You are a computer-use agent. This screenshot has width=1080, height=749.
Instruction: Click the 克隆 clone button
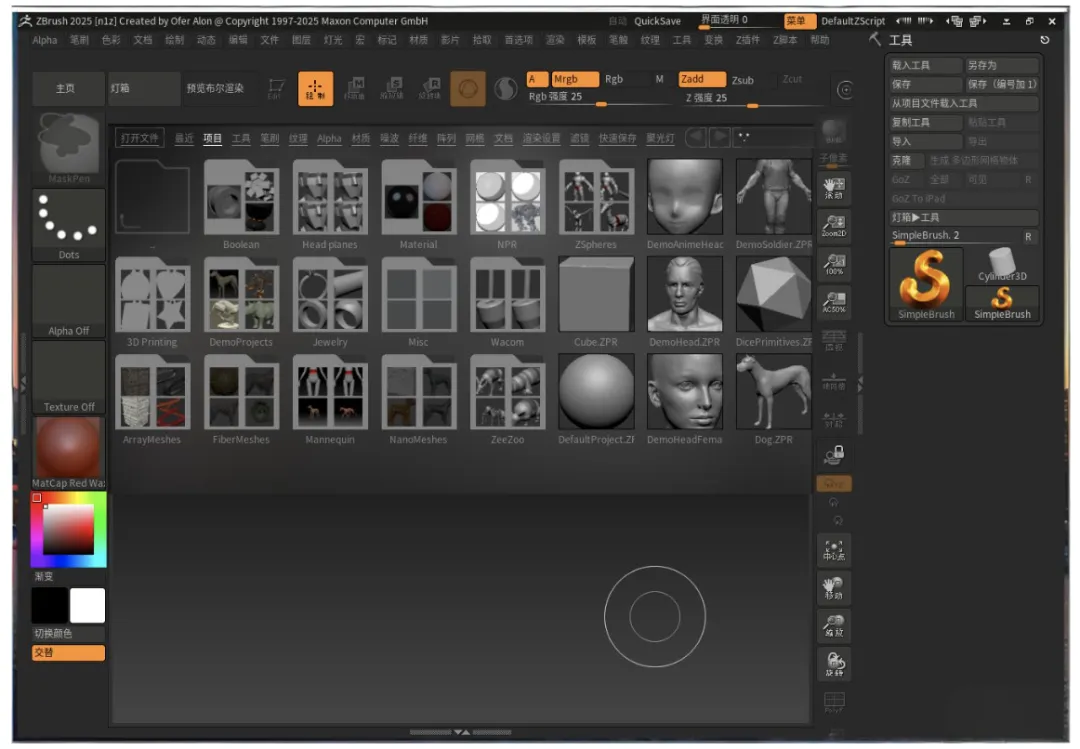pyautogui.click(x=906, y=160)
